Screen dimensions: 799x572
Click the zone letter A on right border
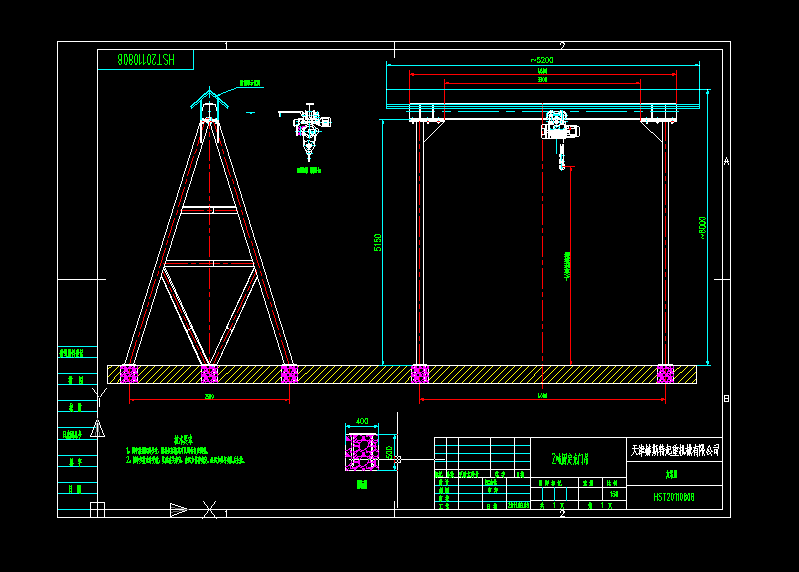727,161
